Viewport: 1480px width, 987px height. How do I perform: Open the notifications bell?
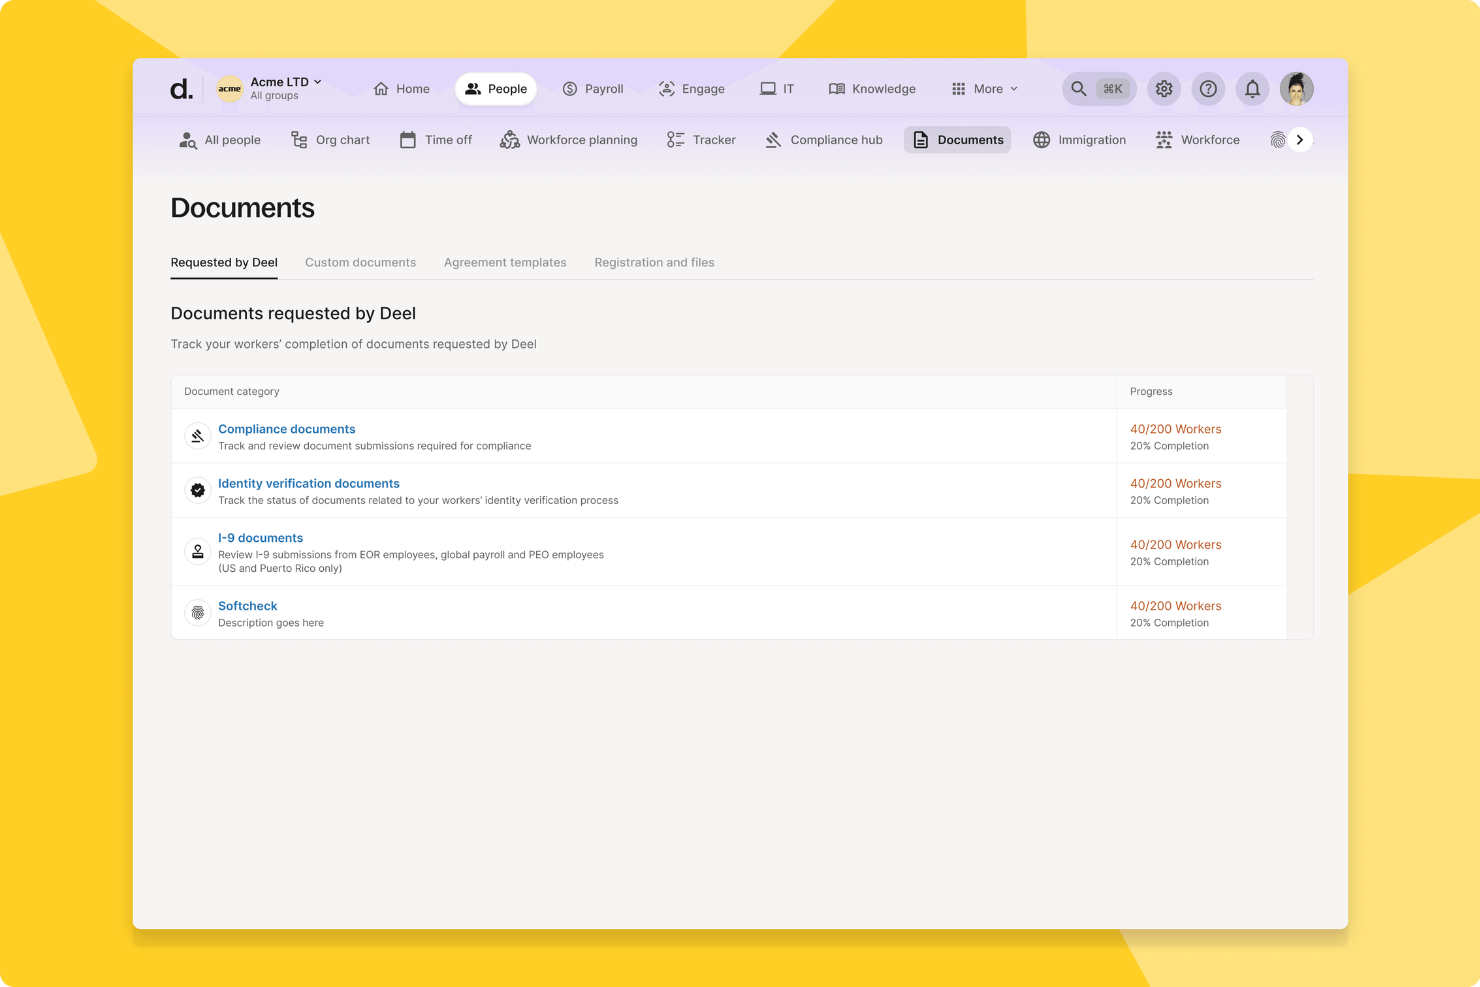[1252, 88]
